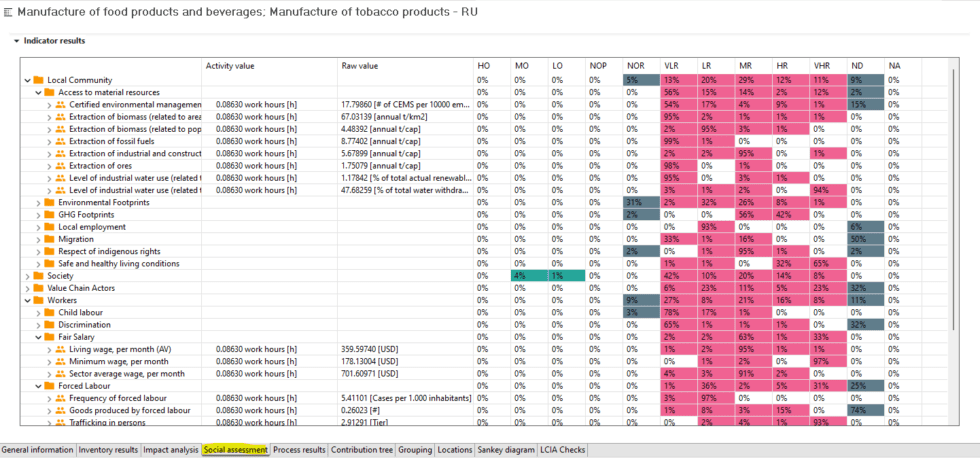Select the VHR column header
The width and height of the screenshot is (980, 458).
tap(821, 65)
